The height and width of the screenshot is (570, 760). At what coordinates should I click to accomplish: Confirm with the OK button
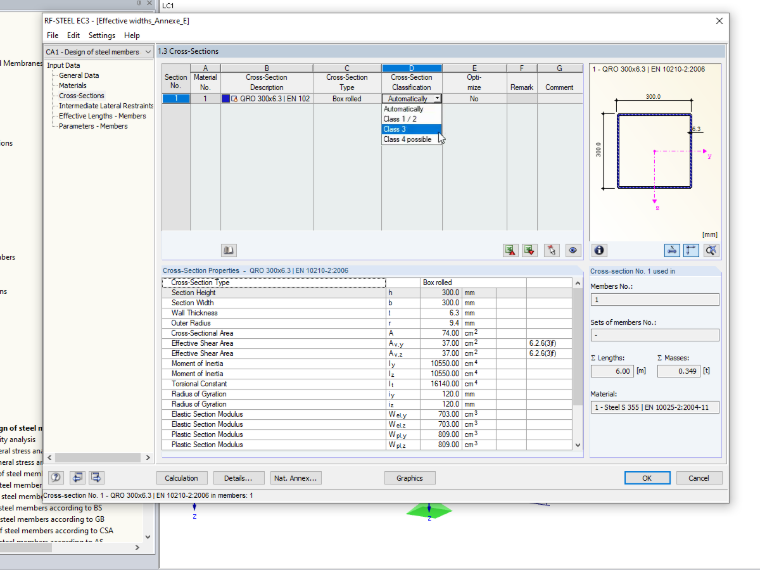tap(647, 478)
